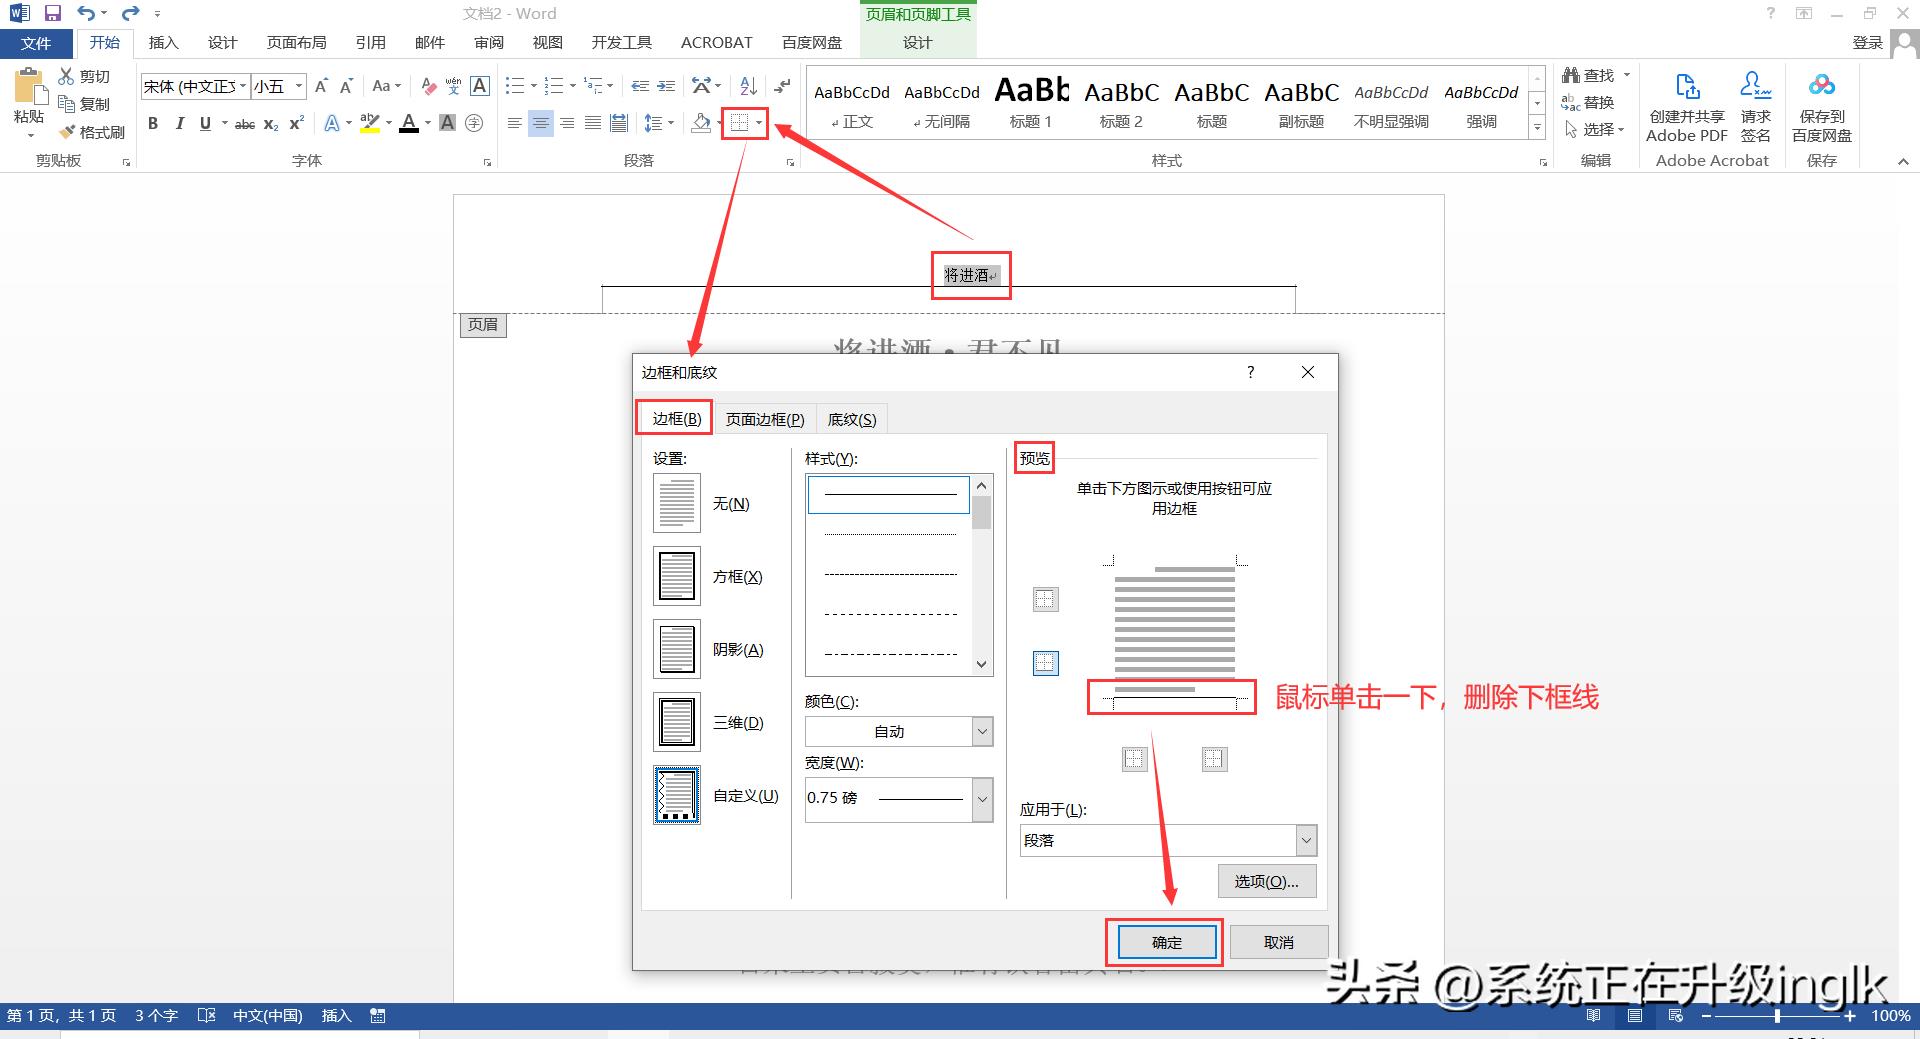1920x1039 pixels.
Task: Open the Apply to (应用于) dropdown
Action: pyautogui.click(x=1305, y=841)
